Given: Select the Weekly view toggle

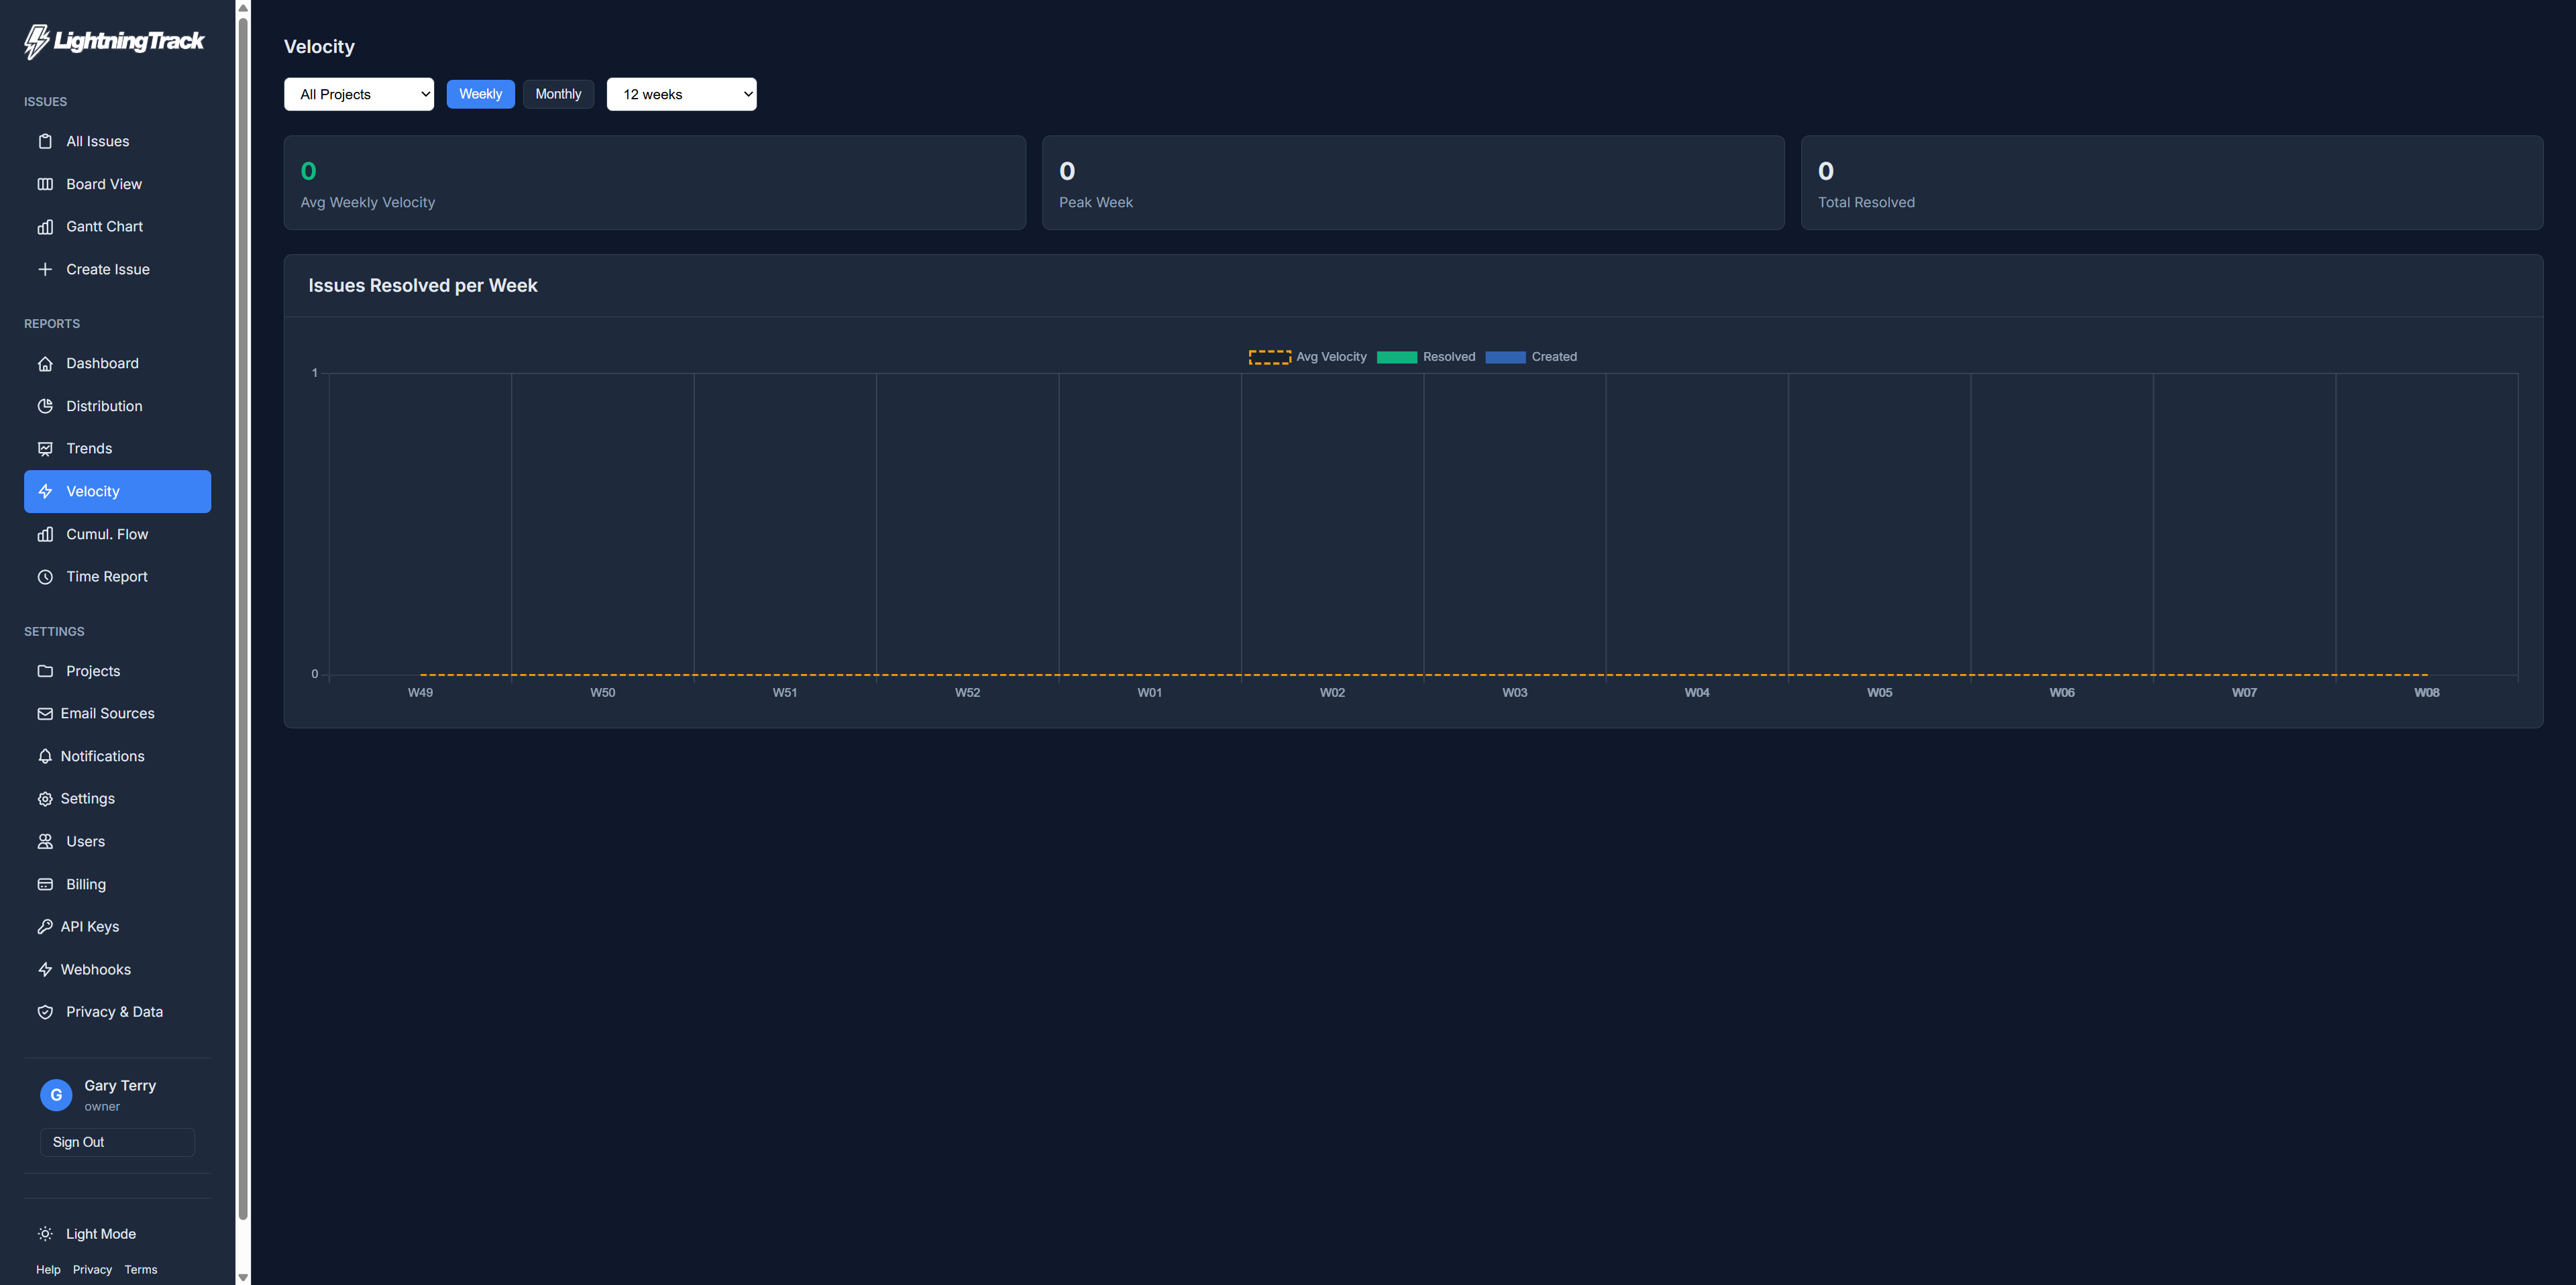Looking at the screenshot, I should [x=480, y=94].
